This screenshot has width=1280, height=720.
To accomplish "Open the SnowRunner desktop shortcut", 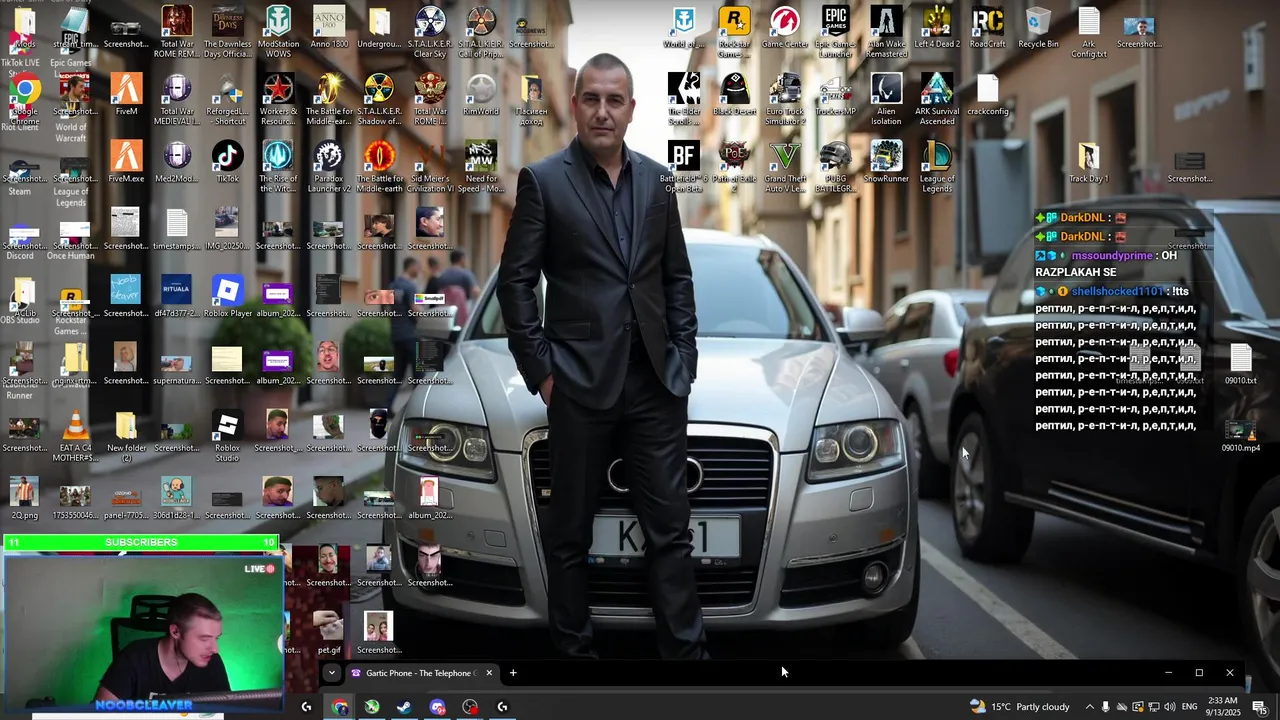I will (x=886, y=162).
